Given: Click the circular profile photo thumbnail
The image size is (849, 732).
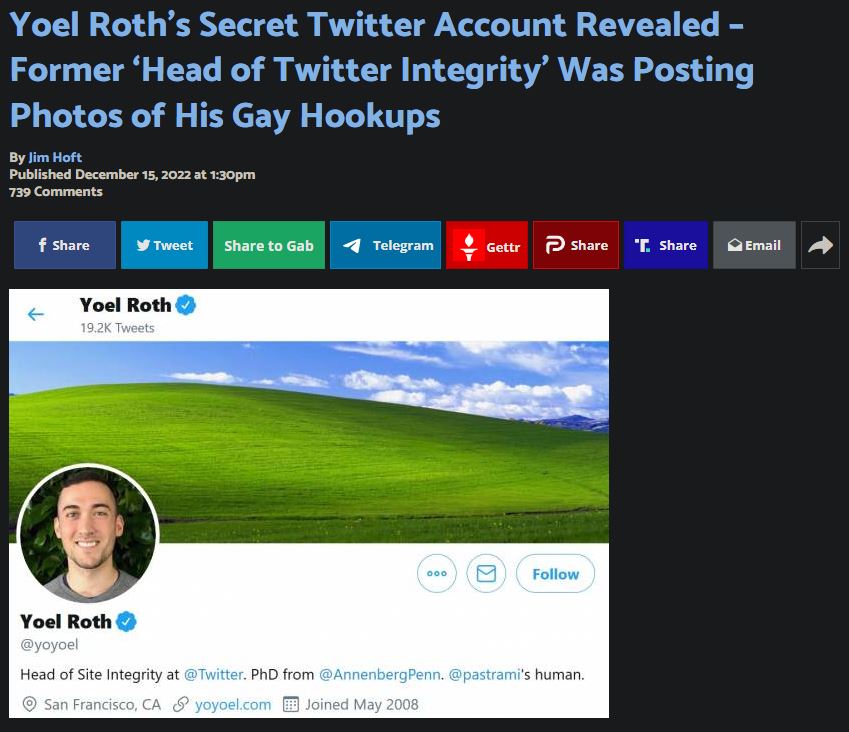Looking at the screenshot, I should pos(88,533).
